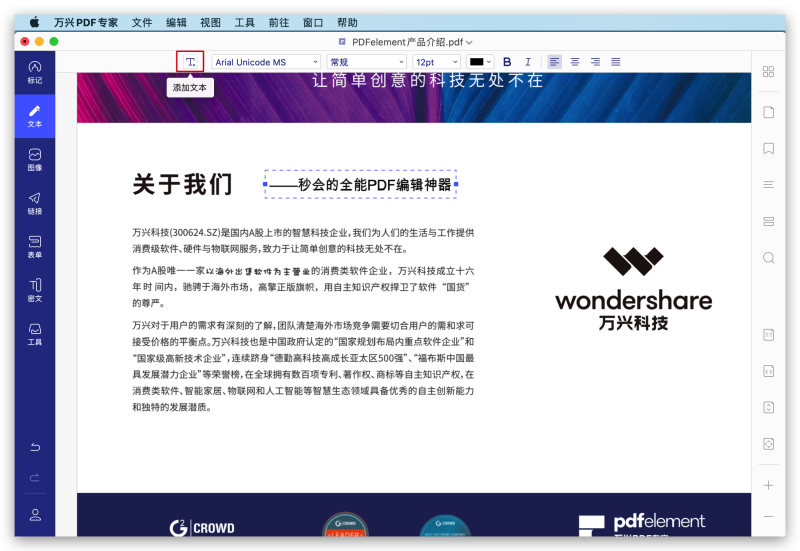Open the 视图 menu
This screenshot has height=551, width=800.
point(210,22)
